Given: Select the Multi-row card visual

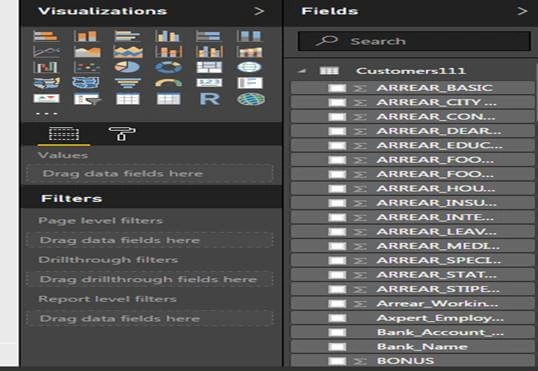Looking at the screenshot, I should pyautogui.click(x=250, y=83).
